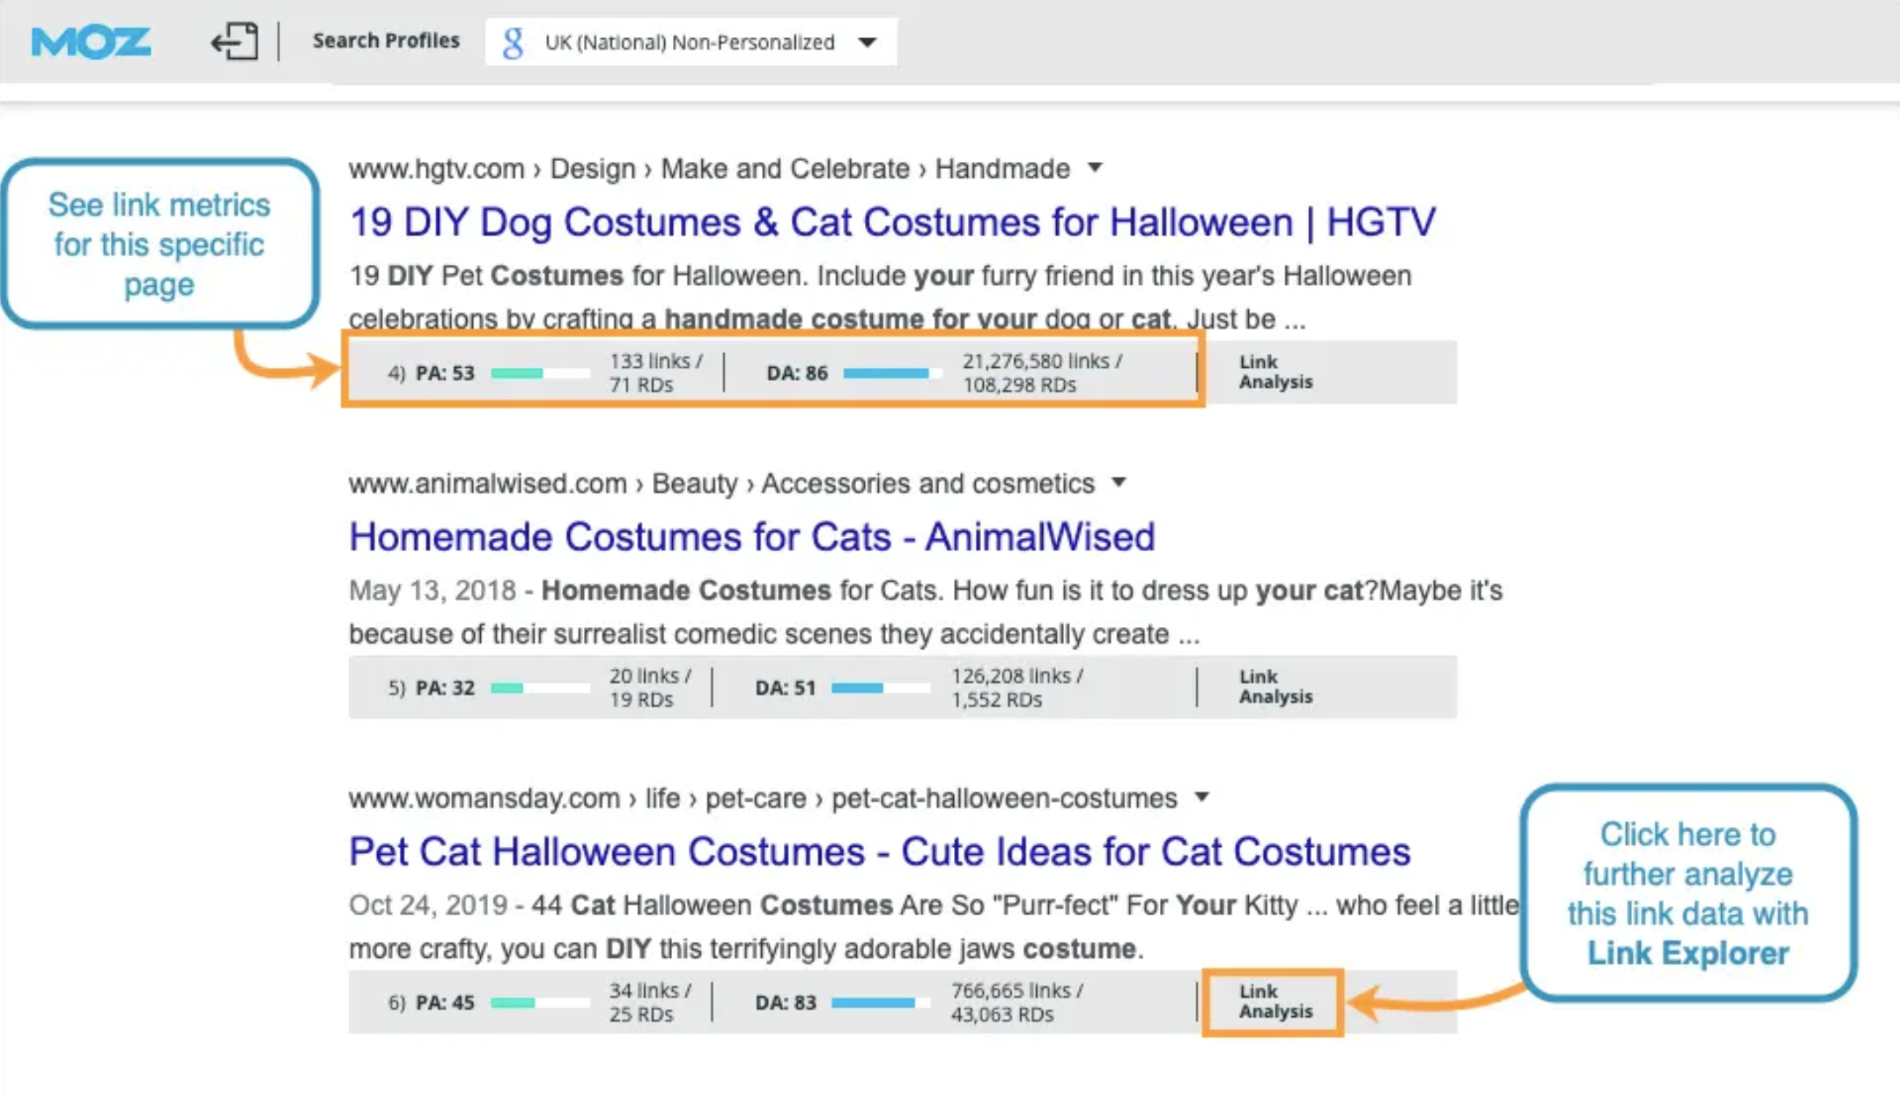Click the 21,276,580 links domain metric
The height and width of the screenshot is (1098, 1900).
click(1041, 361)
